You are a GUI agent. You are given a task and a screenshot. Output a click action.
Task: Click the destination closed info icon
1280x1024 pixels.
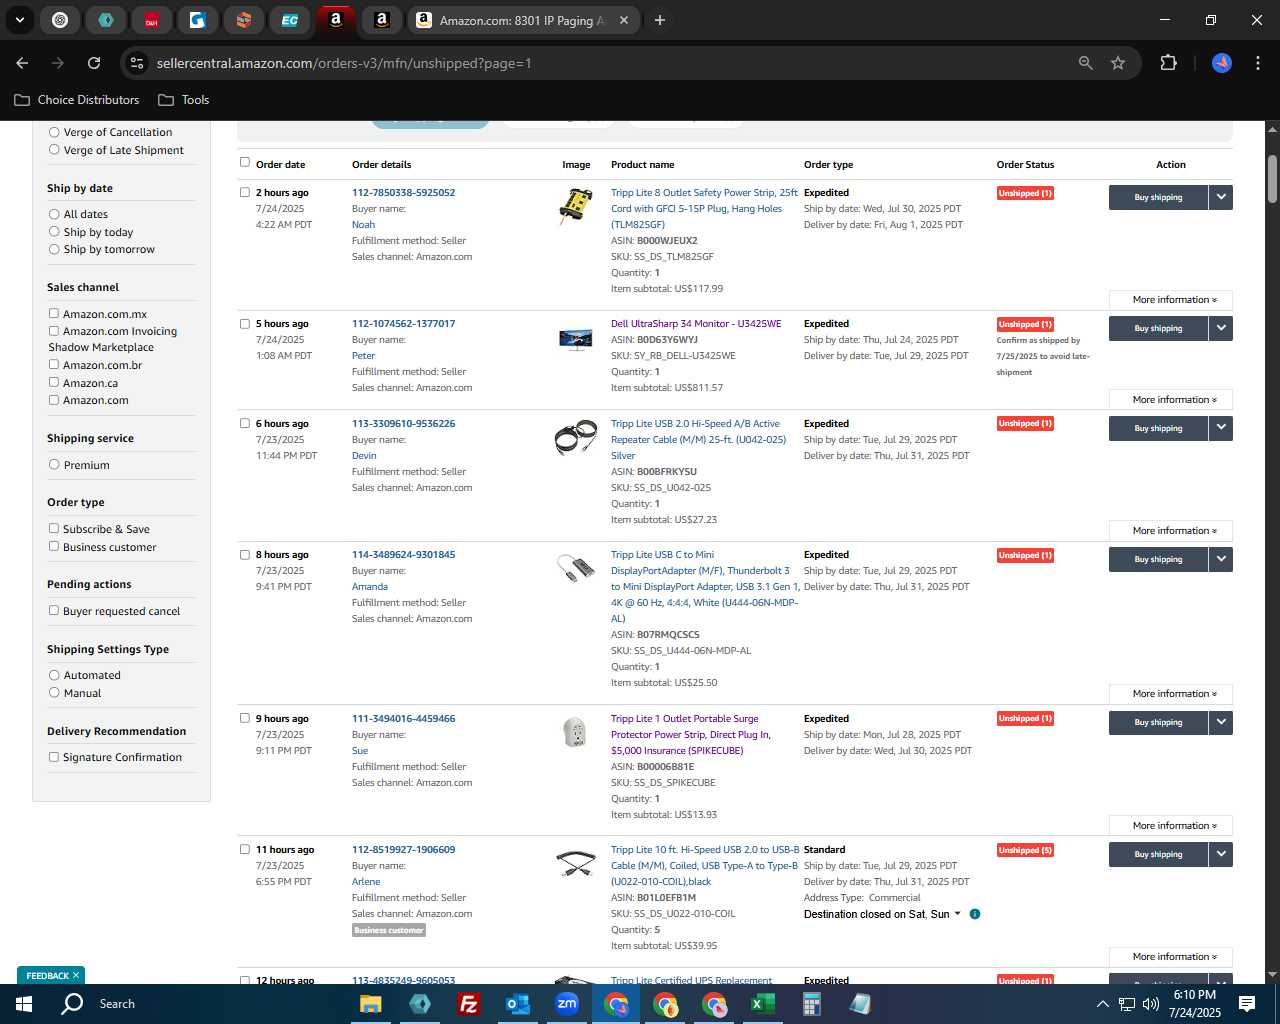(x=975, y=914)
